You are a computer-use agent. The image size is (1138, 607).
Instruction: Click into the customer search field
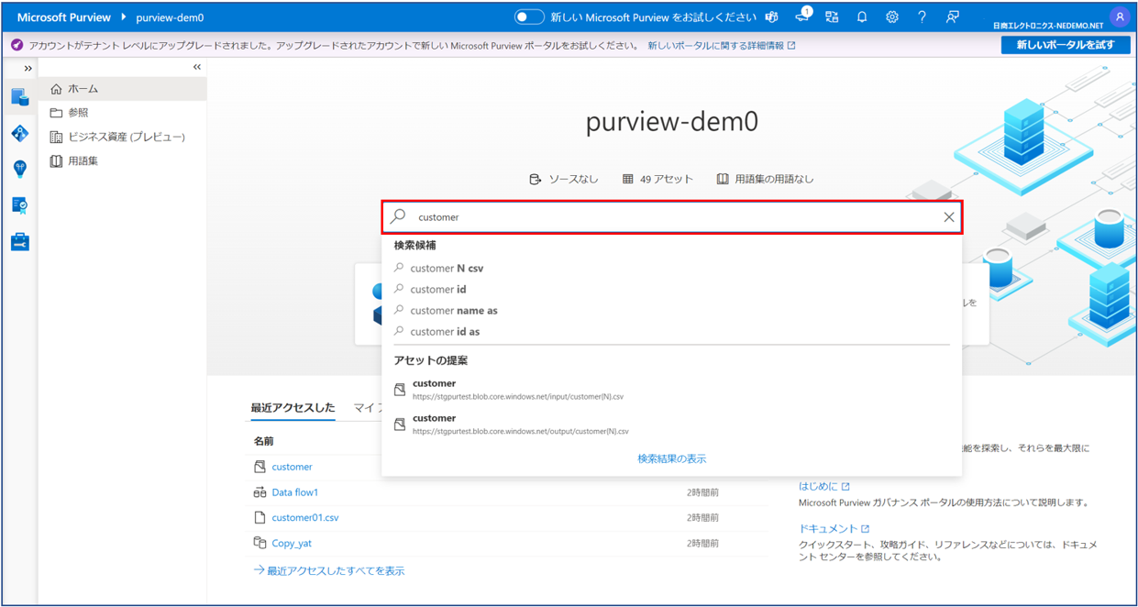(670, 217)
